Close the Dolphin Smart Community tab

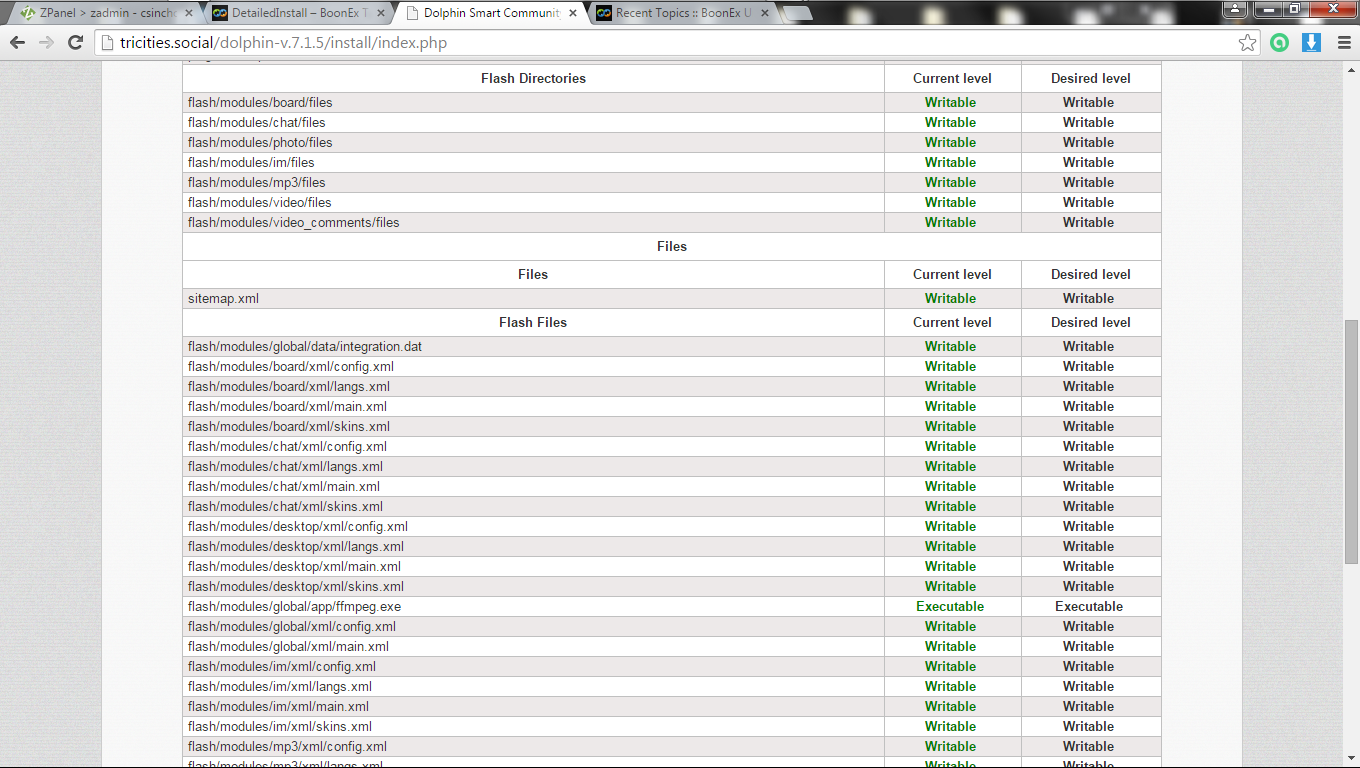573,13
